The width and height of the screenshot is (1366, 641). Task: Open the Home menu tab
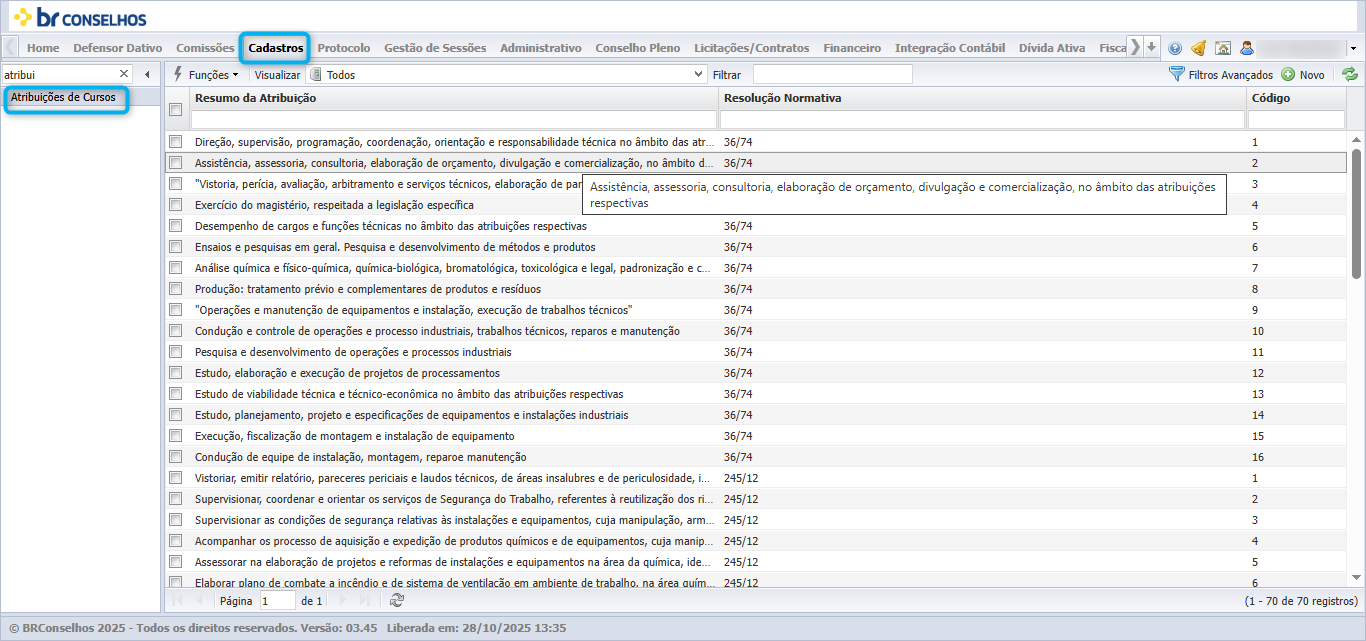[x=43, y=47]
